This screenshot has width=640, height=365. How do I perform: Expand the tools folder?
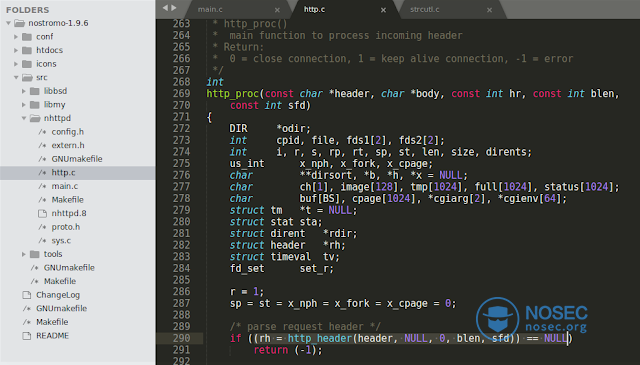tap(24, 254)
